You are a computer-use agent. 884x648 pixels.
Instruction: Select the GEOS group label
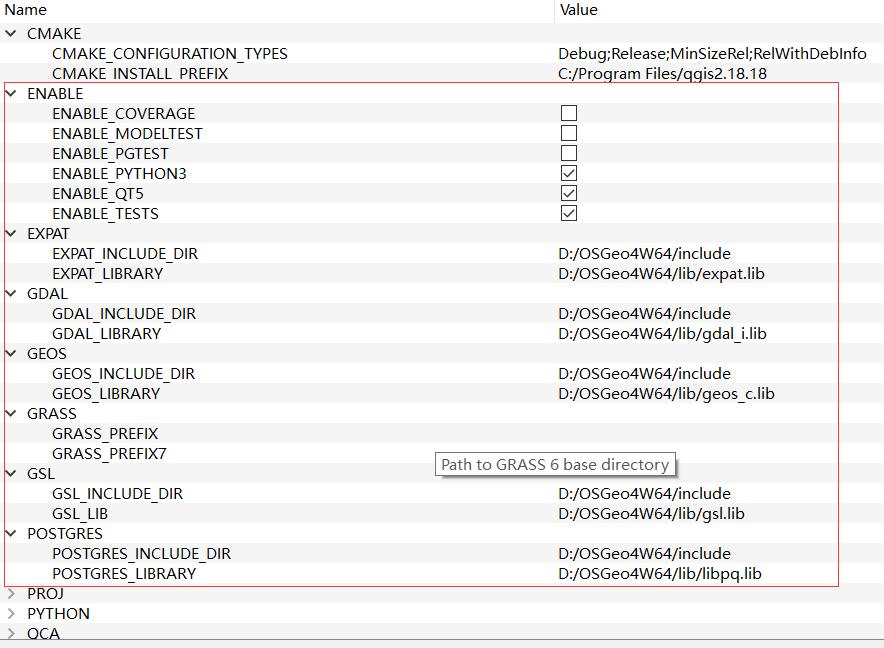pyautogui.click(x=47, y=354)
